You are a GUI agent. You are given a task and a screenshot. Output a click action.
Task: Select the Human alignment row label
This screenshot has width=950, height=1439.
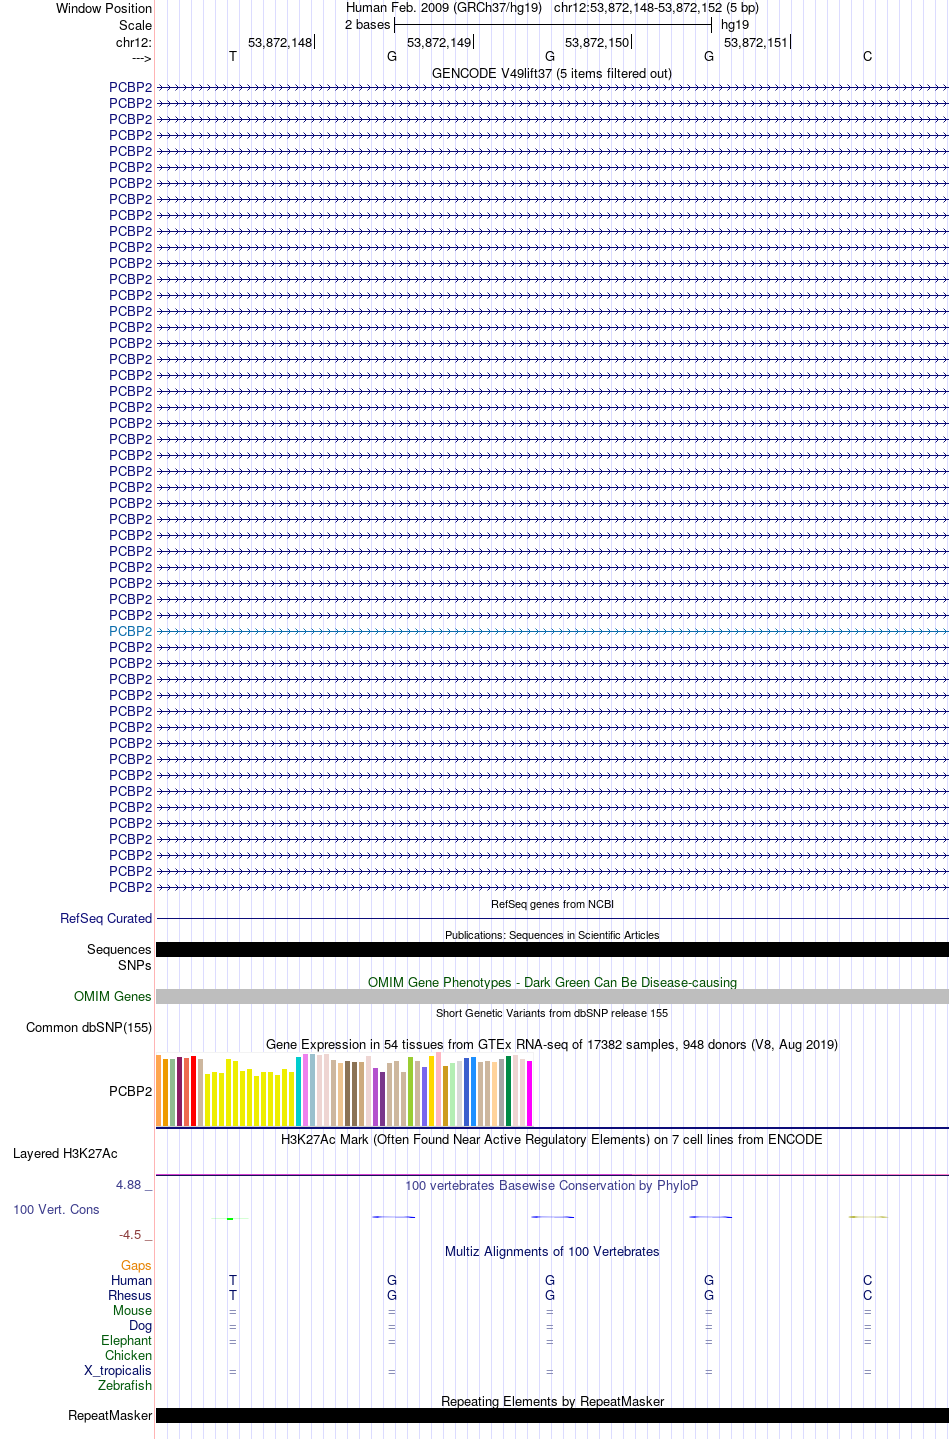coord(132,1281)
